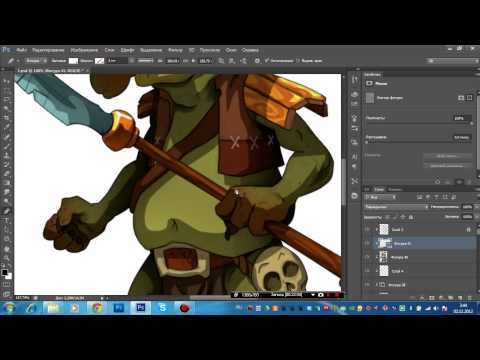Open the Фигура tool mode dropdown
The image size is (480, 360).
pyautogui.click(x=36, y=61)
